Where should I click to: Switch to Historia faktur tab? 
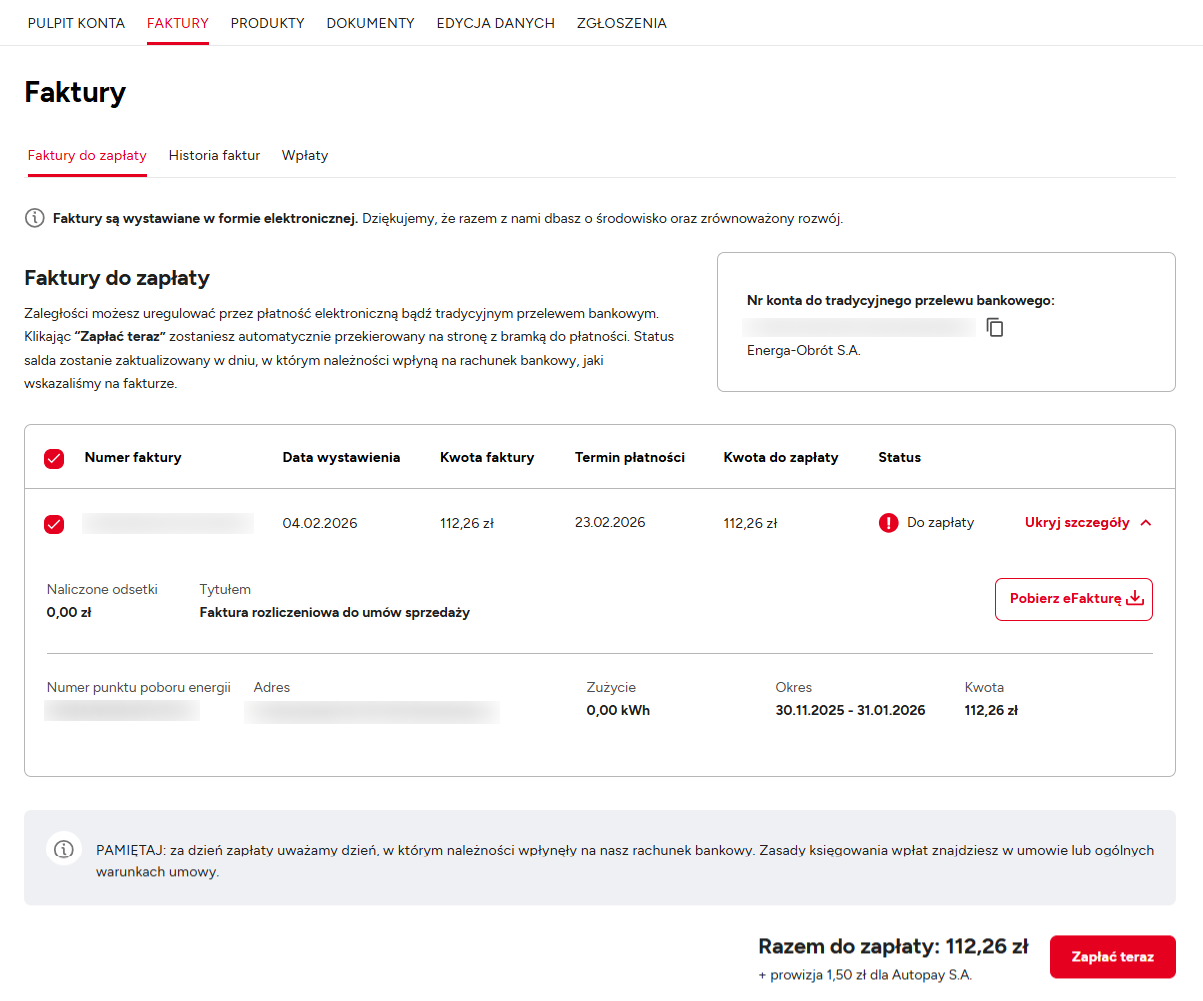point(214,156)
